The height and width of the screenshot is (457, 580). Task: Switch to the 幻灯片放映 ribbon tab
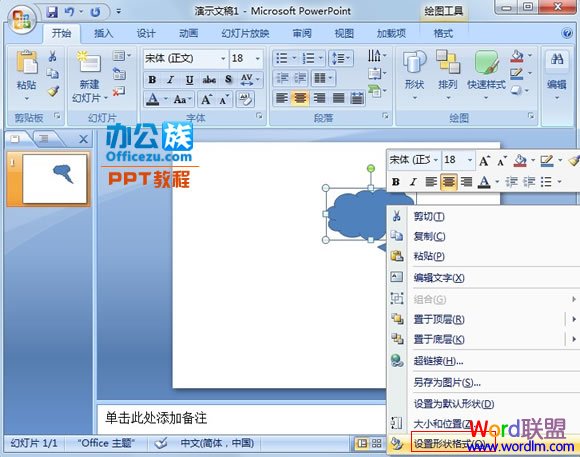tap(245, 33)
